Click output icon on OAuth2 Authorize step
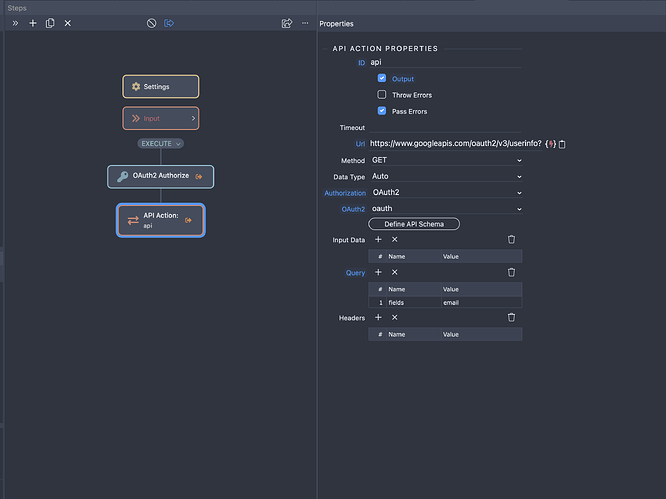This screenshot has height=499, width=666. point(199,177)
